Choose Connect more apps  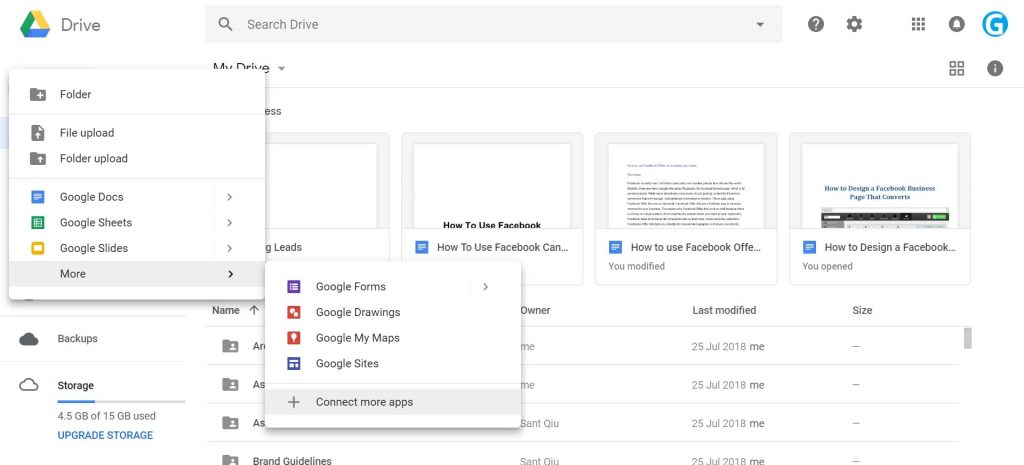click(x=393, y=402)
